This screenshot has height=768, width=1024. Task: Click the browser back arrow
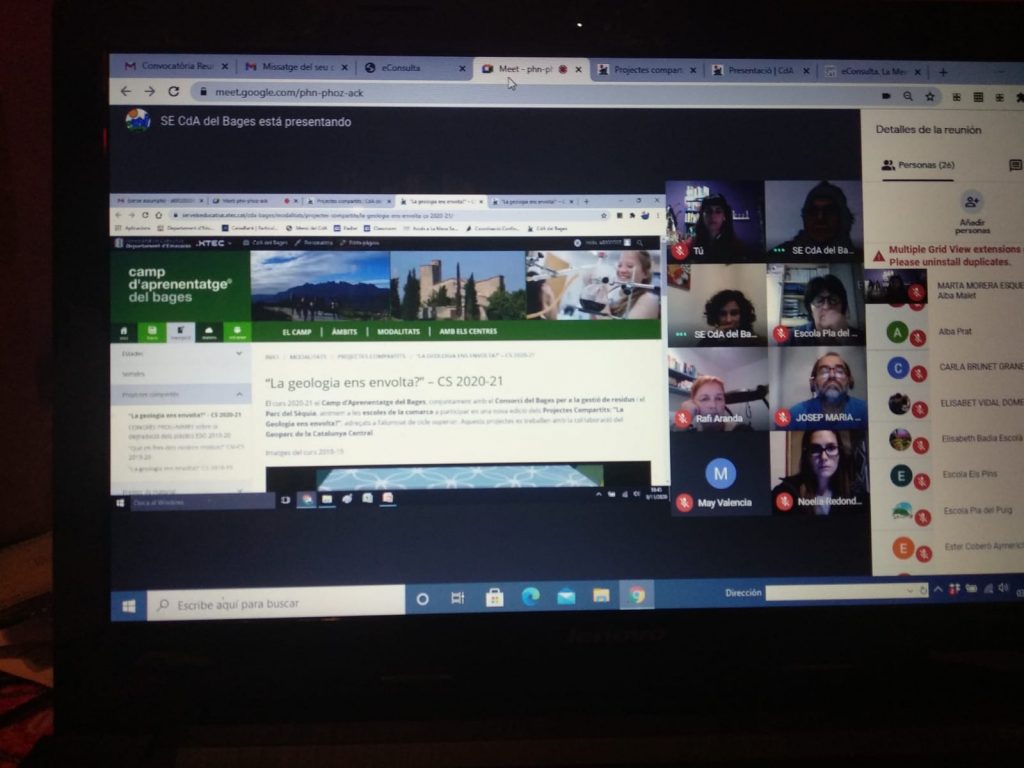(x=125, y=91)
